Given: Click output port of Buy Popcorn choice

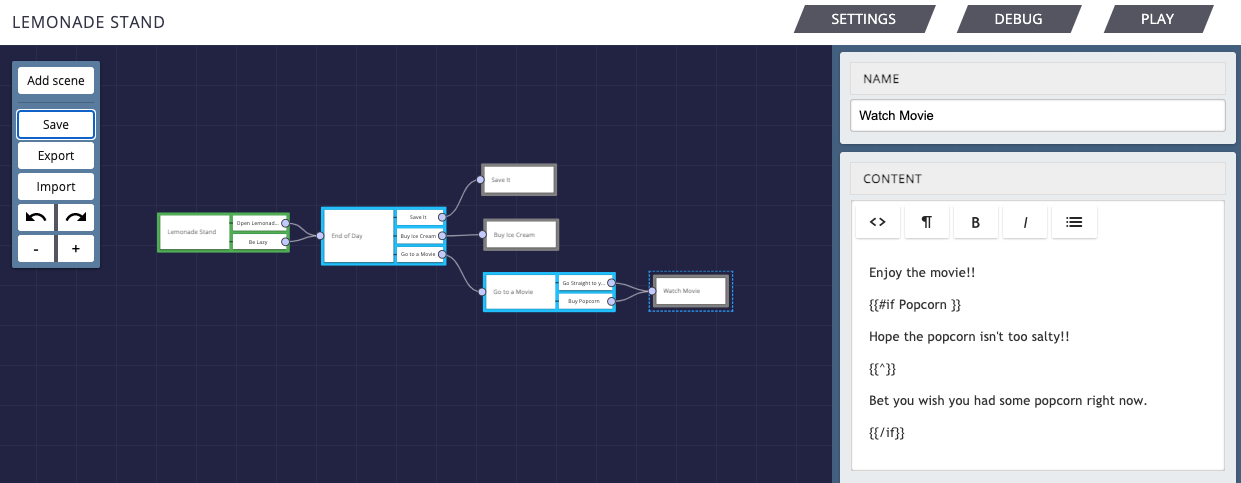Looking at the screenshot, I should coord(611,300).
